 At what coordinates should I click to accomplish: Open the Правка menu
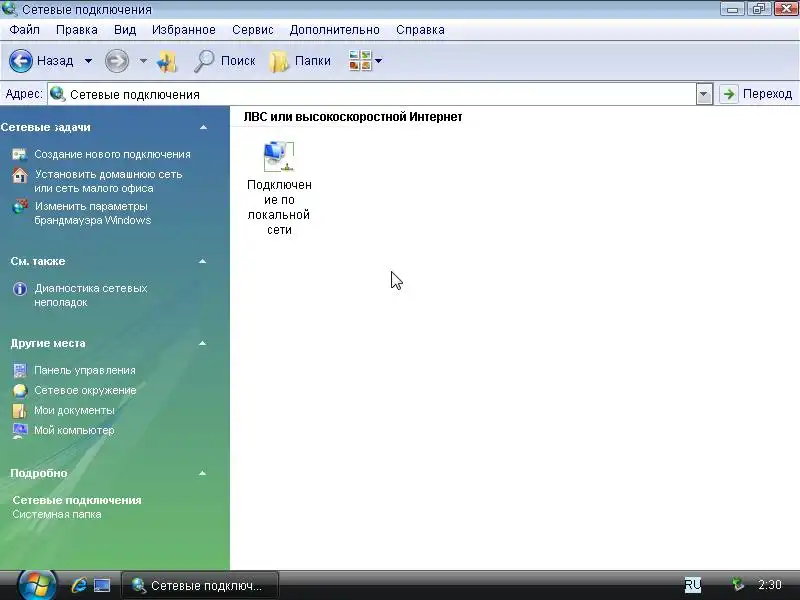point(77,30)
